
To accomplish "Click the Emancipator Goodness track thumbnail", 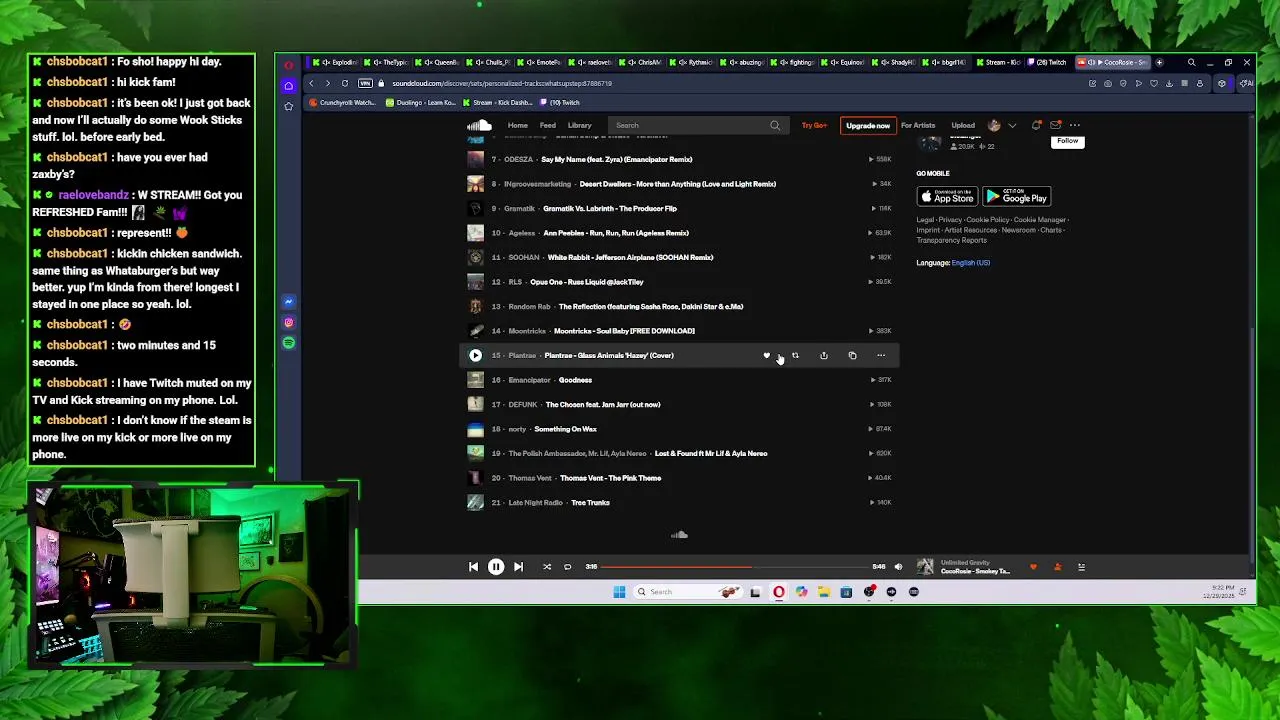I will [x=475, y=380].
